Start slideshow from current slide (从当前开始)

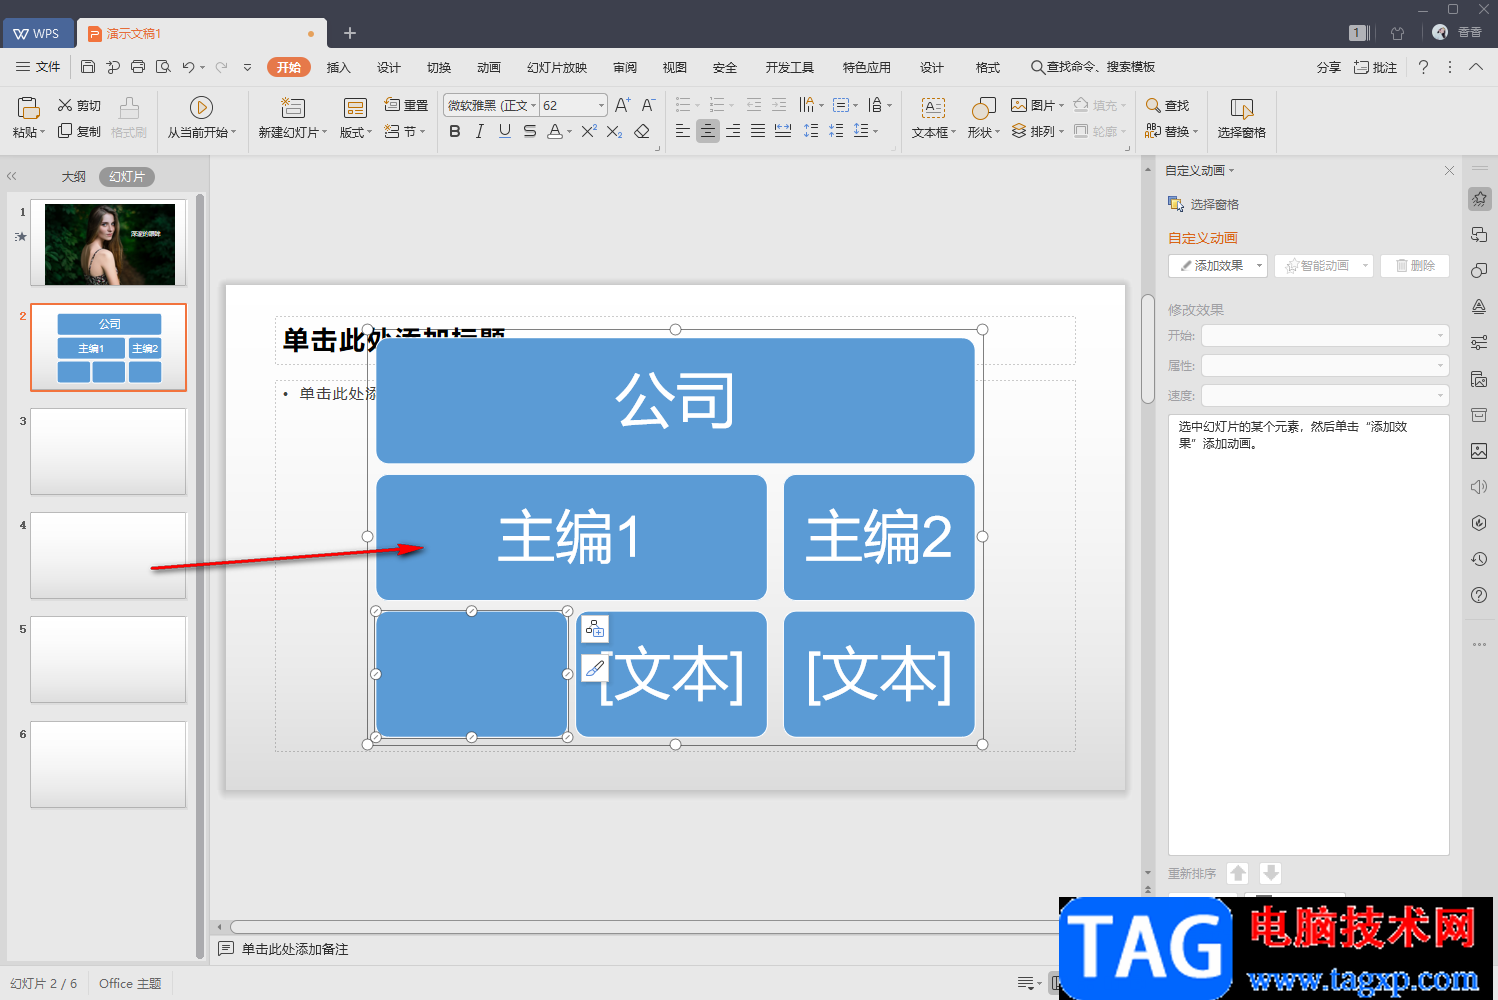coord(201,117)
